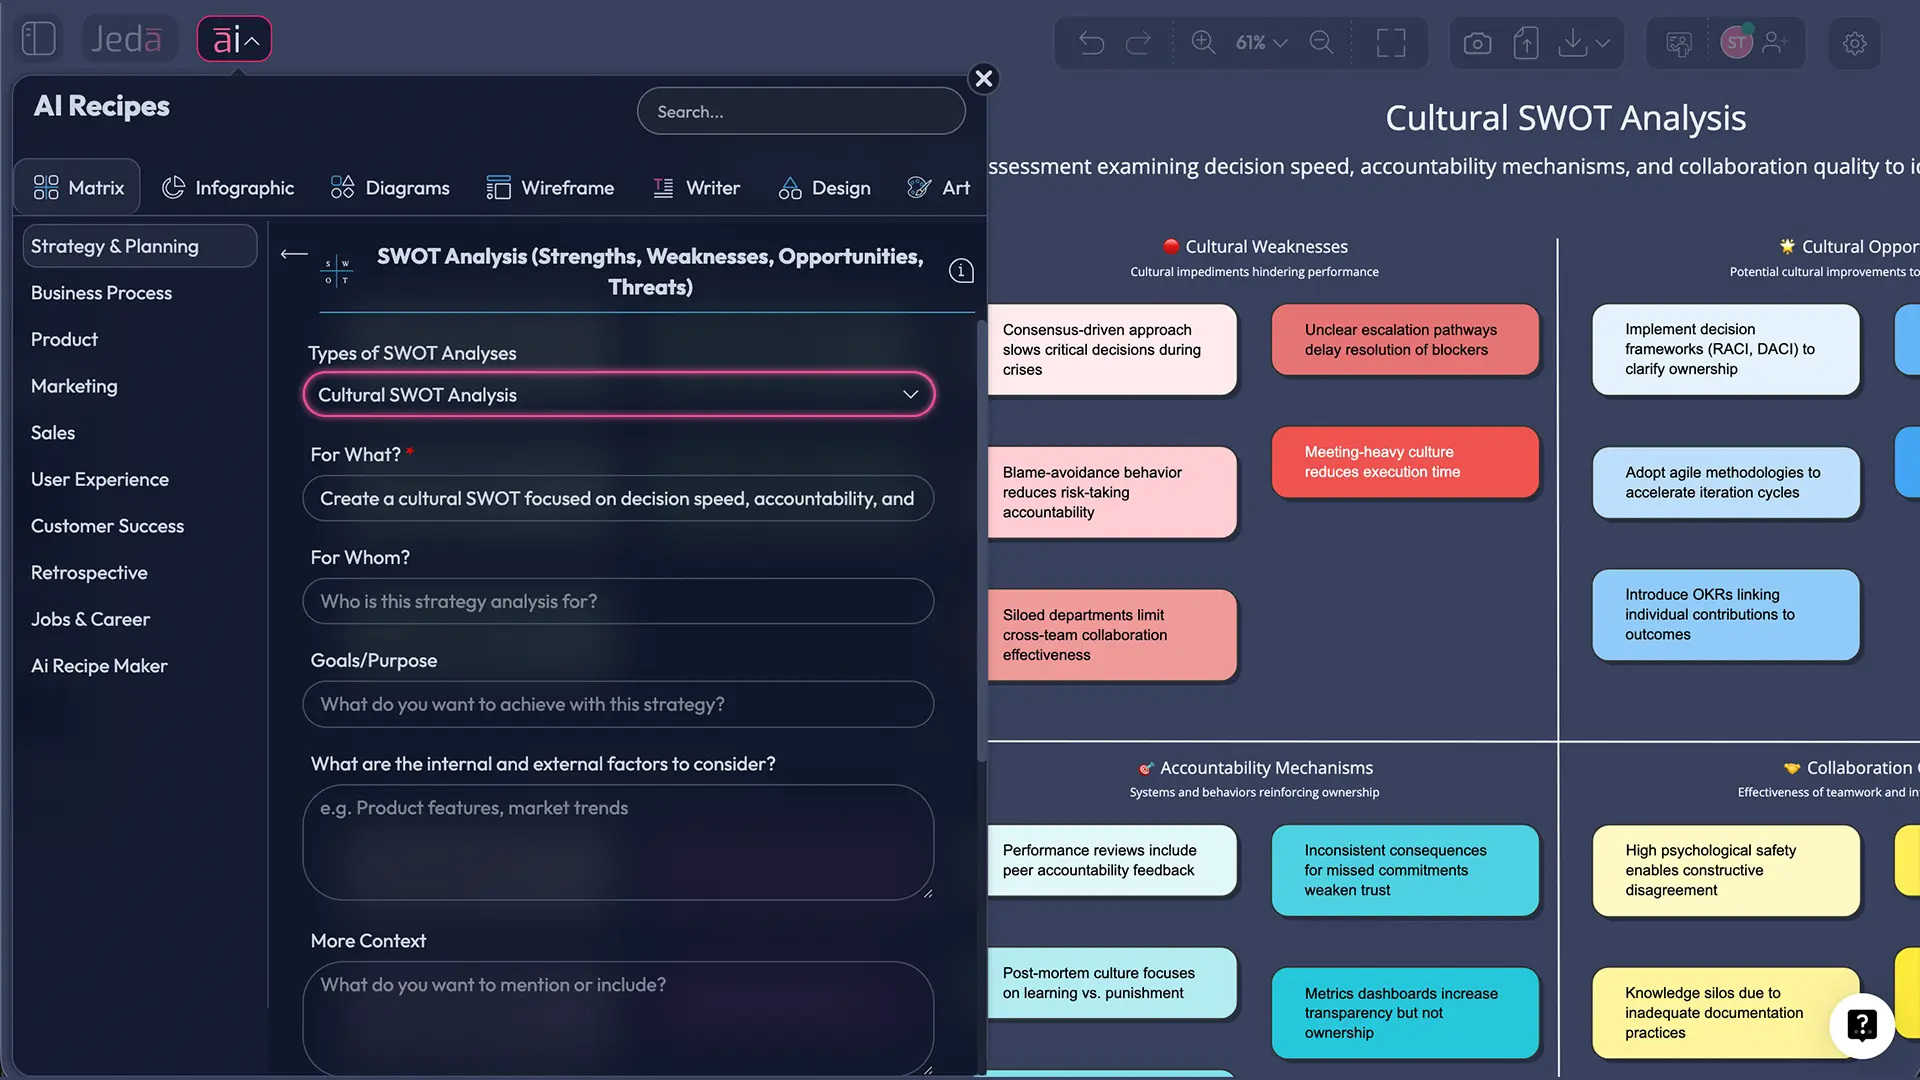This screenshot has height=1080, width=1920.
Task: Open the Types of SWOT Analyses dropdown
Action: (618, 395)
